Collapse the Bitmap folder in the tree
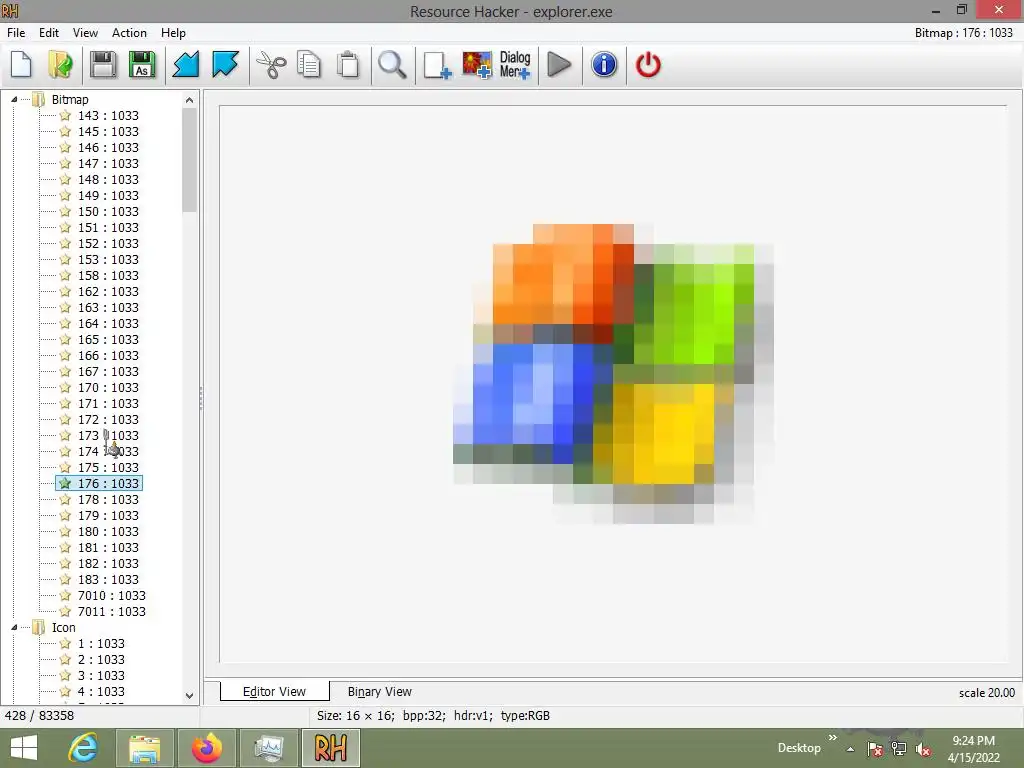Screen dimensions: 1024x768 [14, 99]
